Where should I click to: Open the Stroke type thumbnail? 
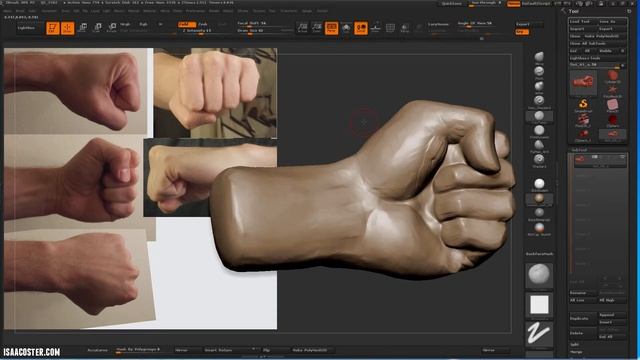click(539, 333)
